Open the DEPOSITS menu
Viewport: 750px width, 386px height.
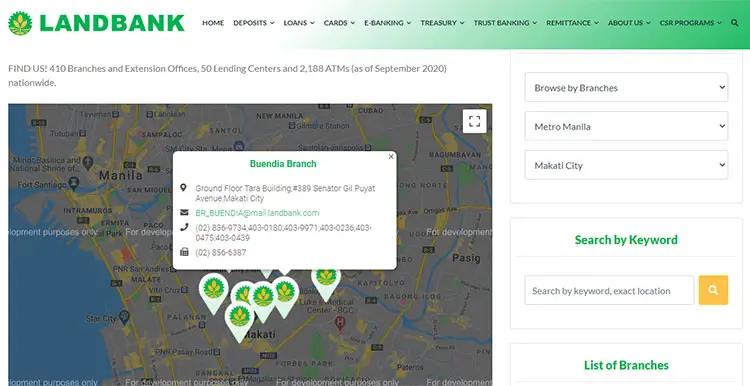click(x=254, y=23)
